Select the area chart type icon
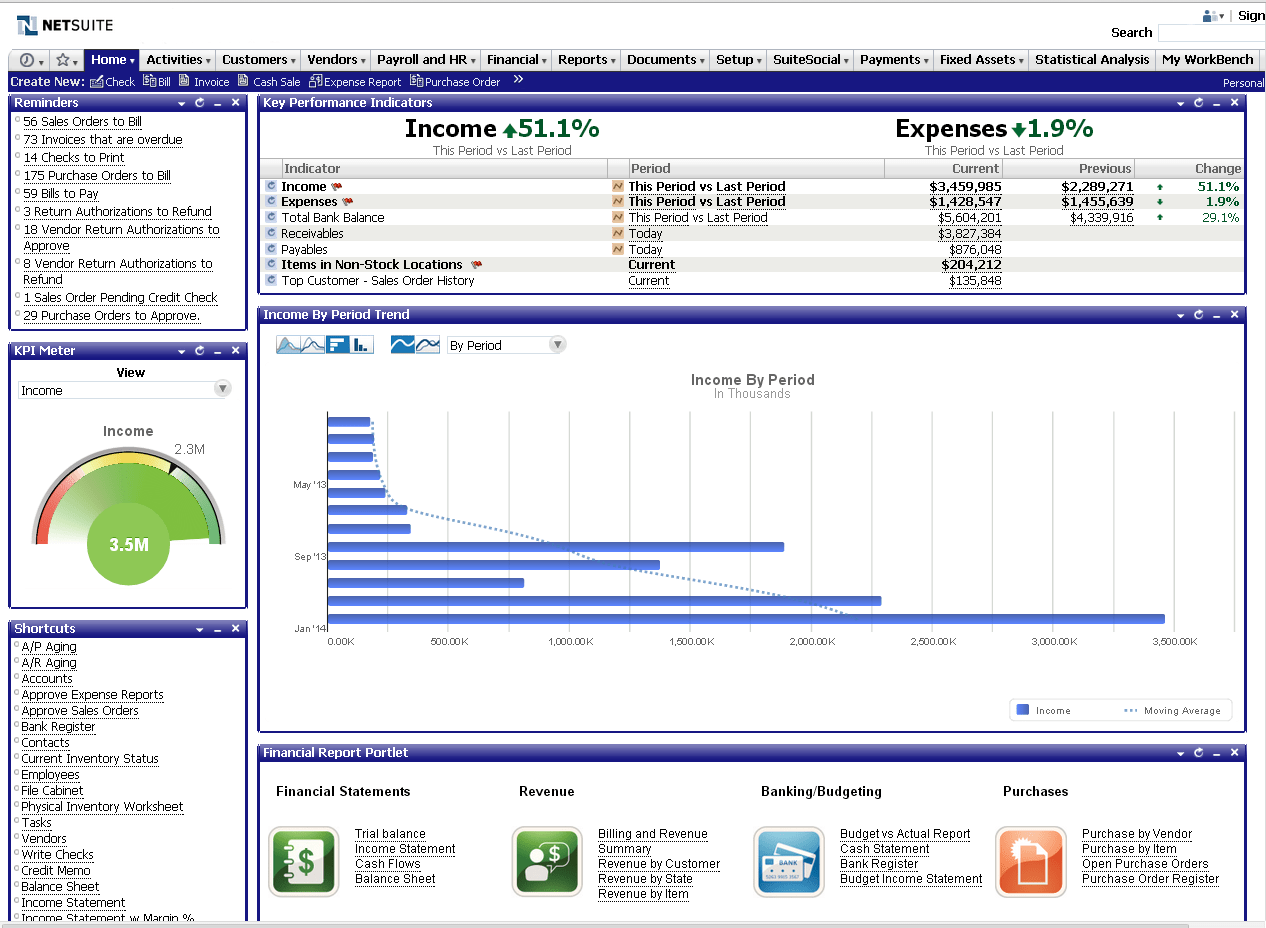The image size is (1266, 928). (288, 345)
